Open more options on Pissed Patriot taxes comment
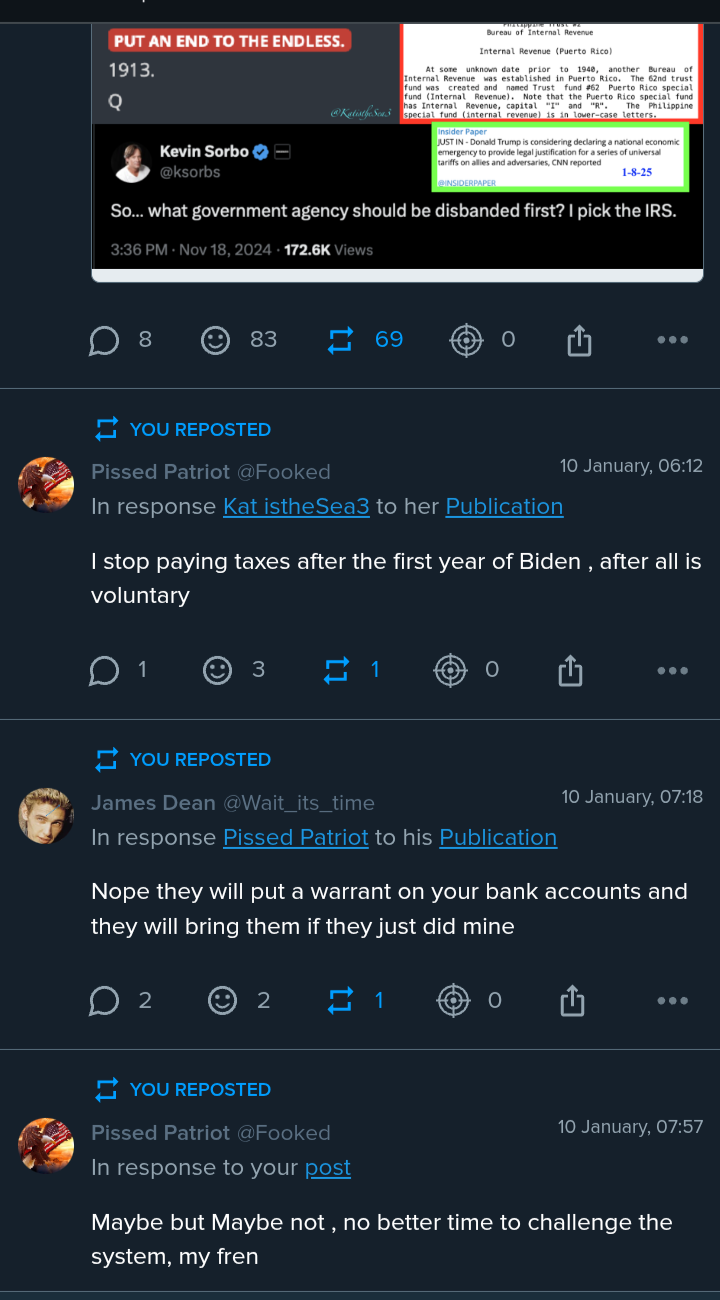This screenshot has width=720, height=1300. pyautogui.click(x=672, y=671)
